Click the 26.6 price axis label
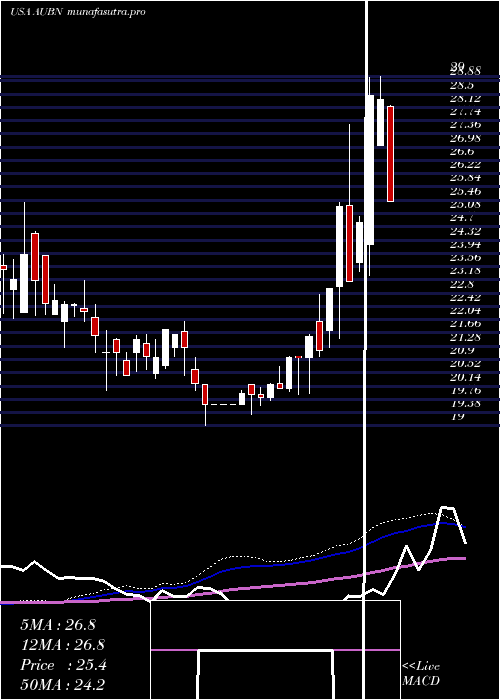Image resolution: width=500 pixels, height=700 pixels. tap(462, 151)
